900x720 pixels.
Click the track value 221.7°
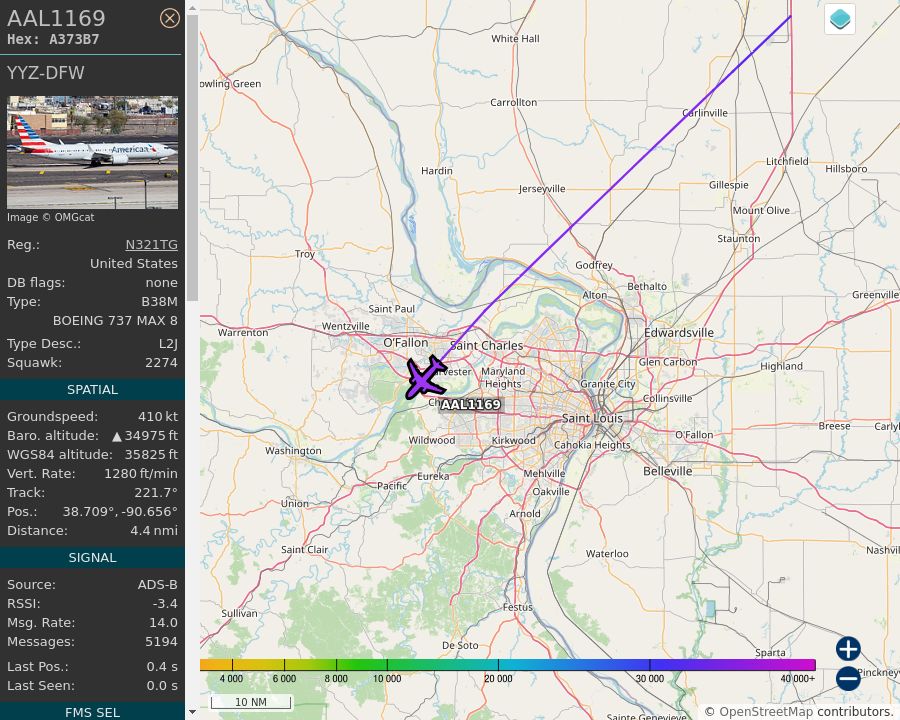(156, 492)
